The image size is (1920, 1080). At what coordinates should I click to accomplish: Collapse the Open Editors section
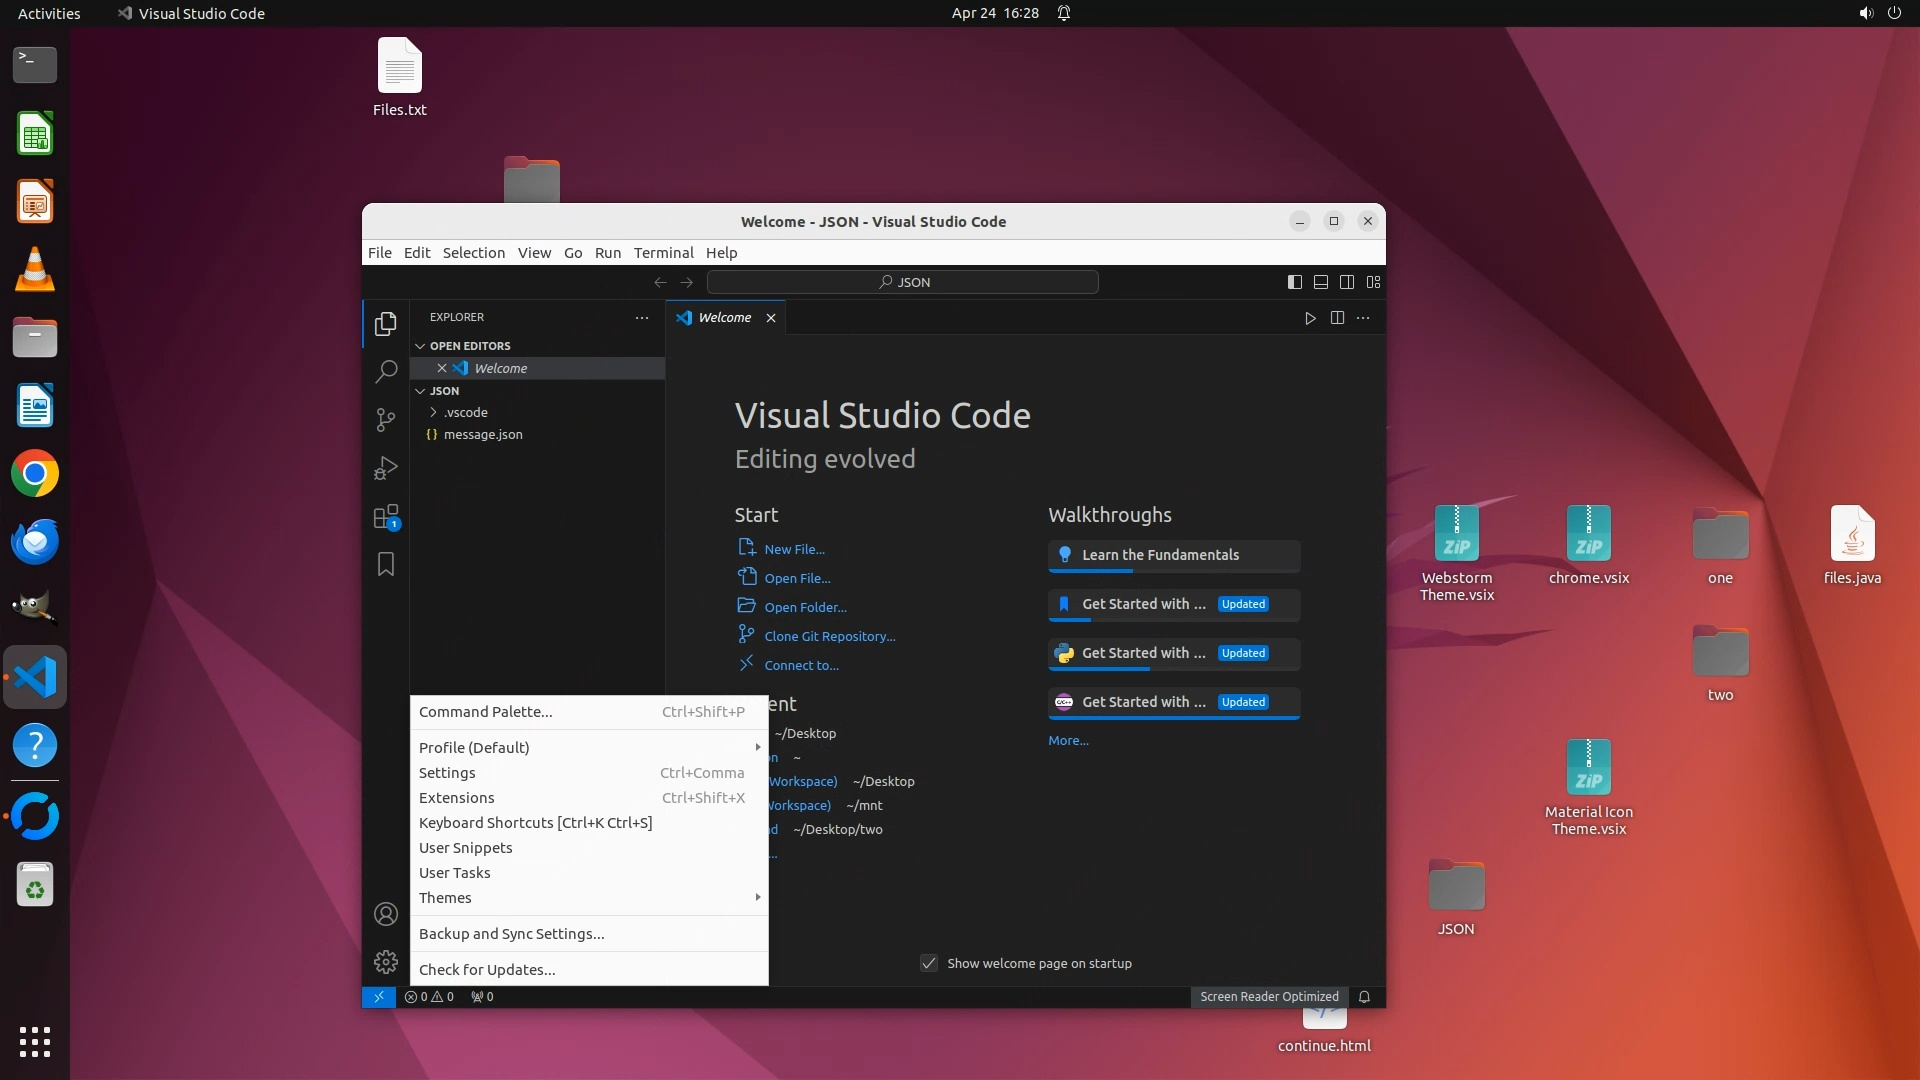[470, 346]
